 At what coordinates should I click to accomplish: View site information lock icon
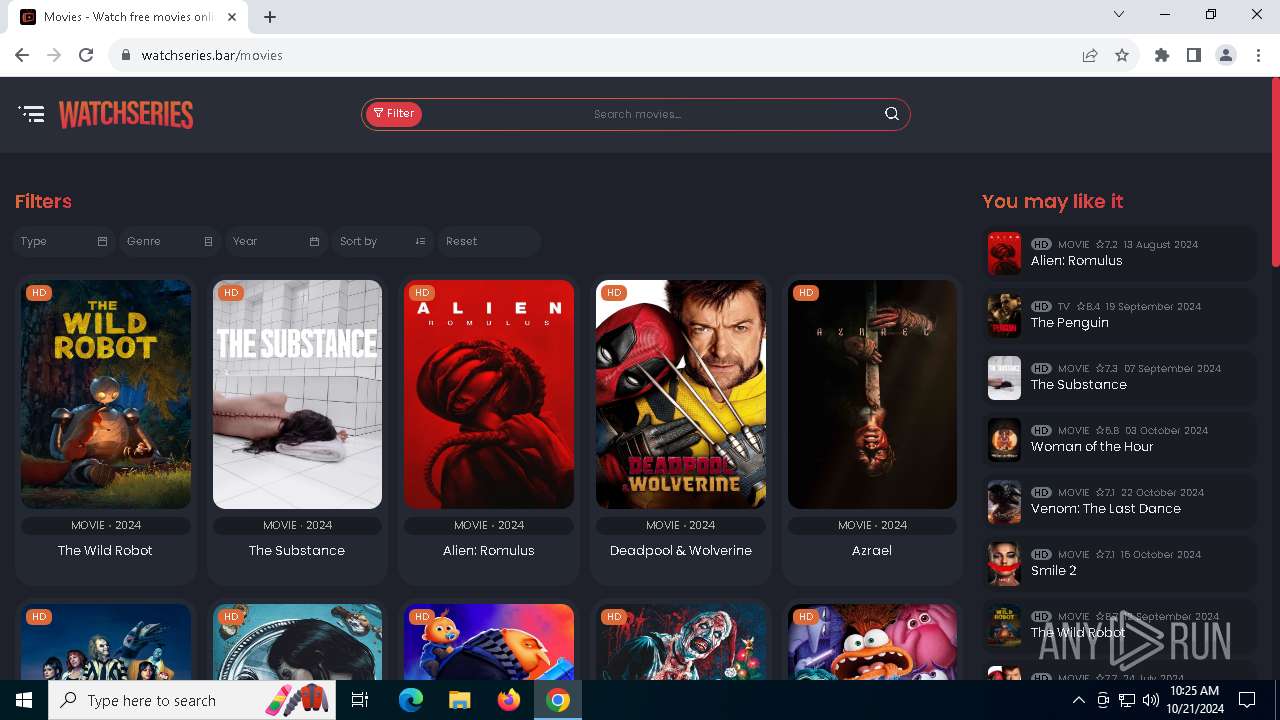click(126, 56)
